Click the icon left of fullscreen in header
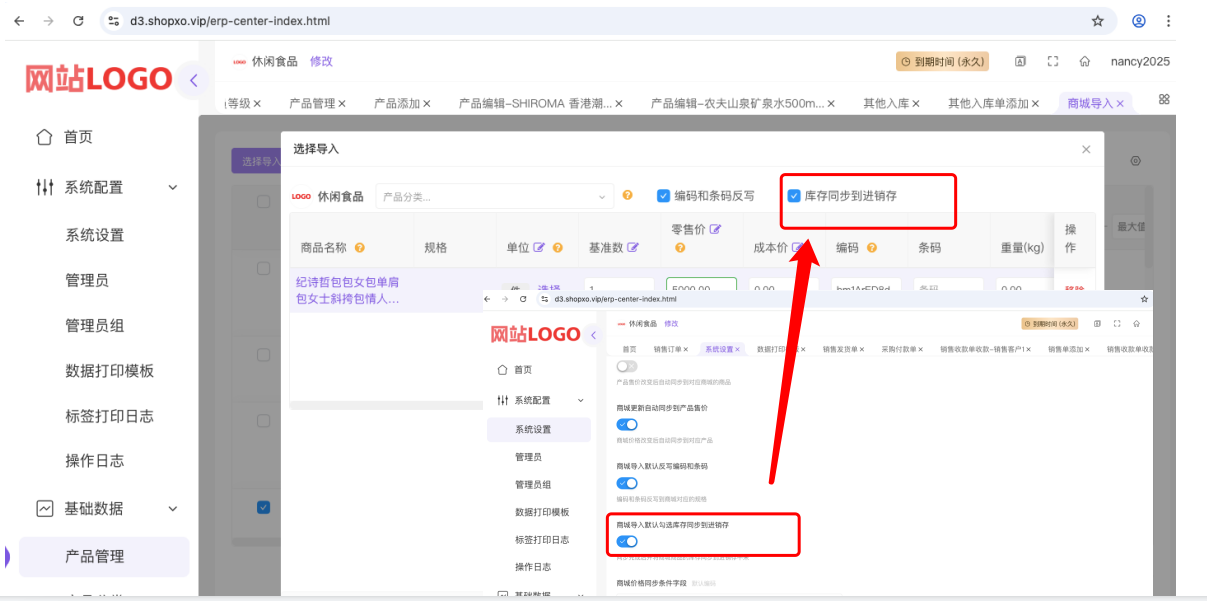The width and height of the screenshot is (1207, 601). pos(1020,61)
